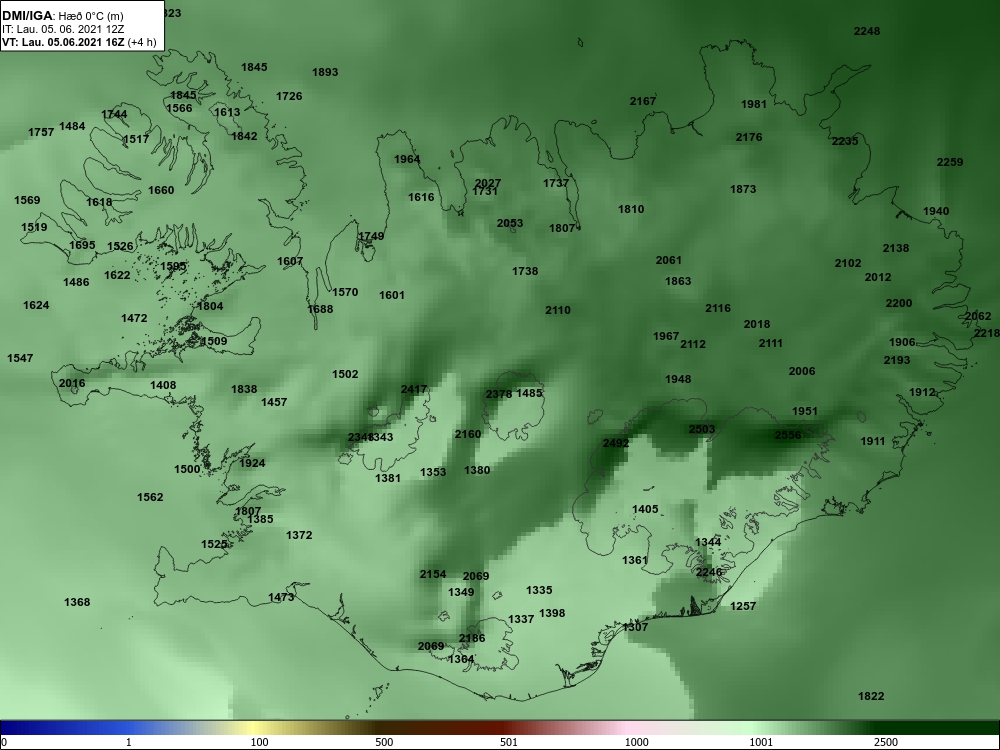This screenshot has width=1000, height=750.
Task: Click the map value 1660
Action: [161, 190]
